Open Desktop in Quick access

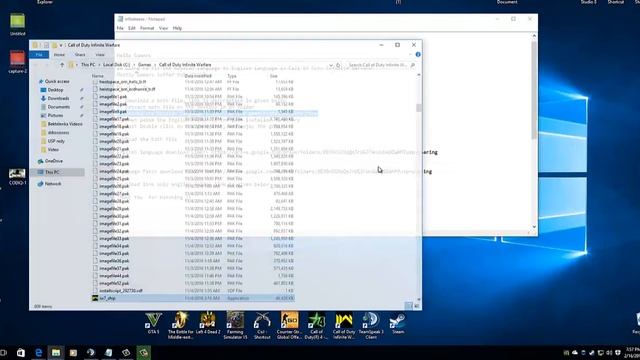coord(55,90)
